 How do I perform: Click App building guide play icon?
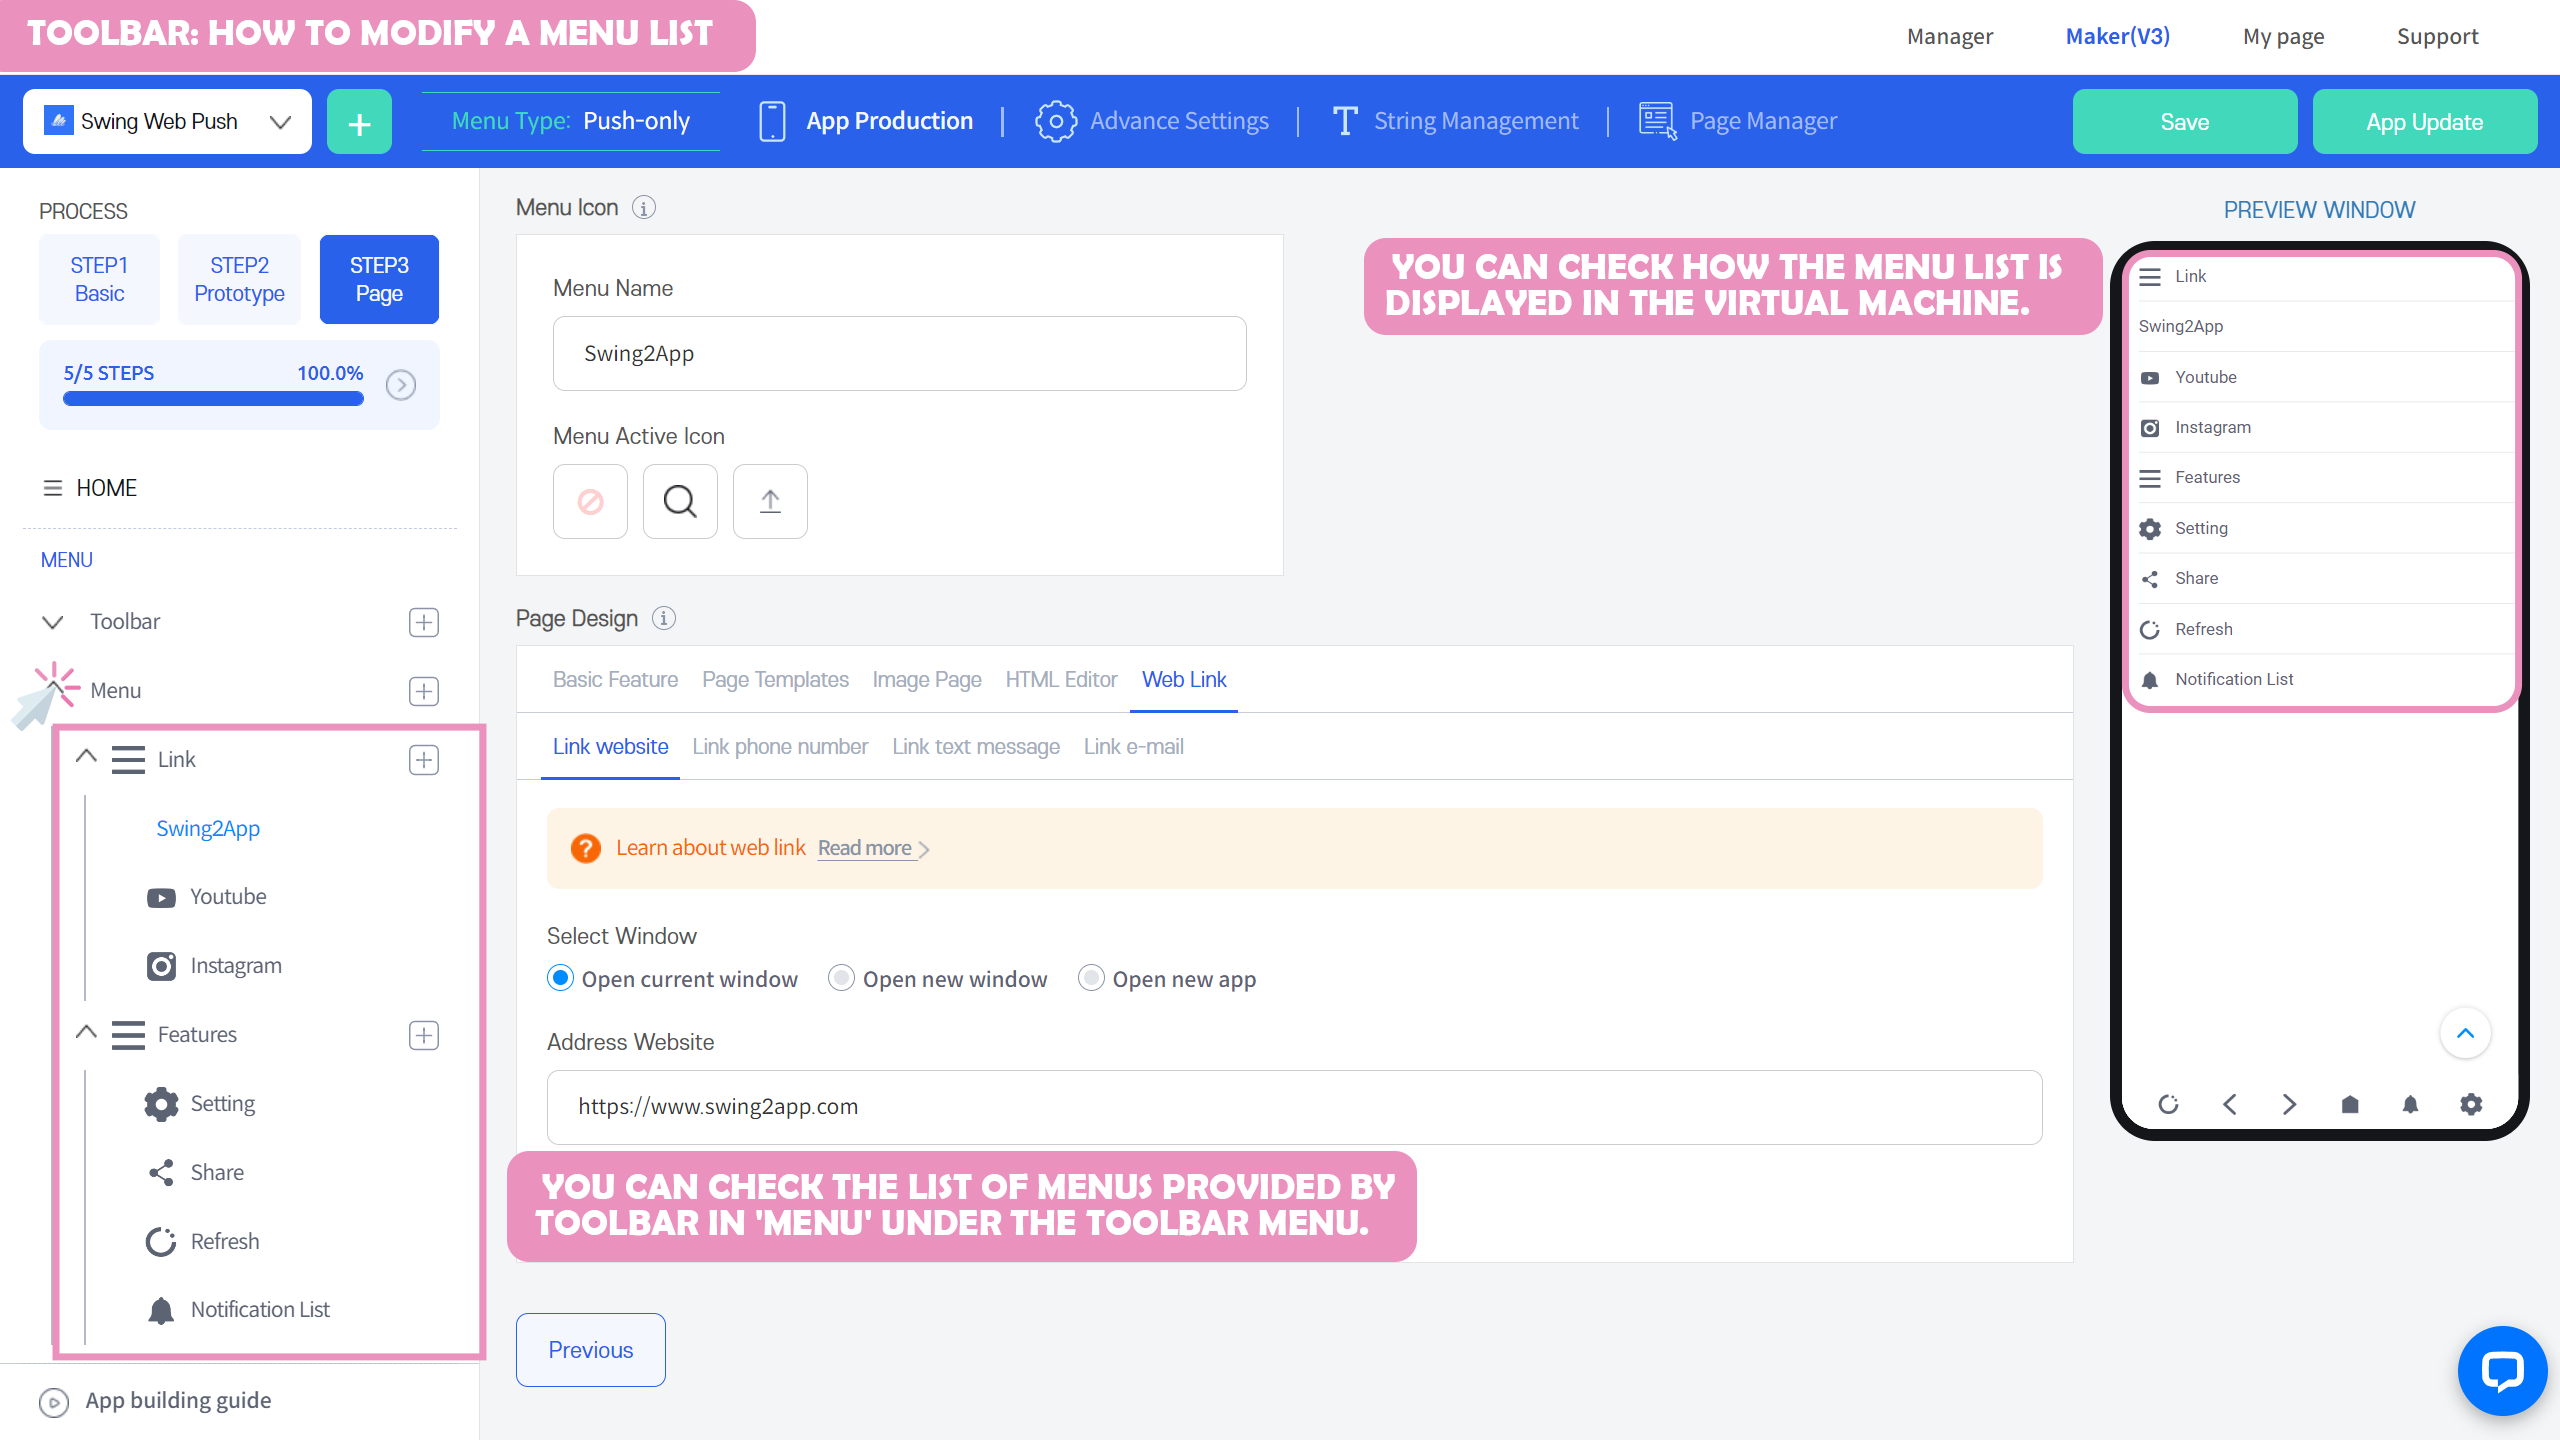pos(54,1402)
